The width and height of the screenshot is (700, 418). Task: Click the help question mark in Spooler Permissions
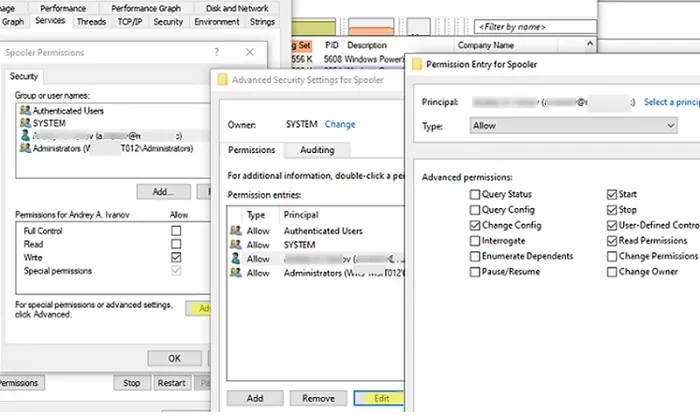pos(216,52)
